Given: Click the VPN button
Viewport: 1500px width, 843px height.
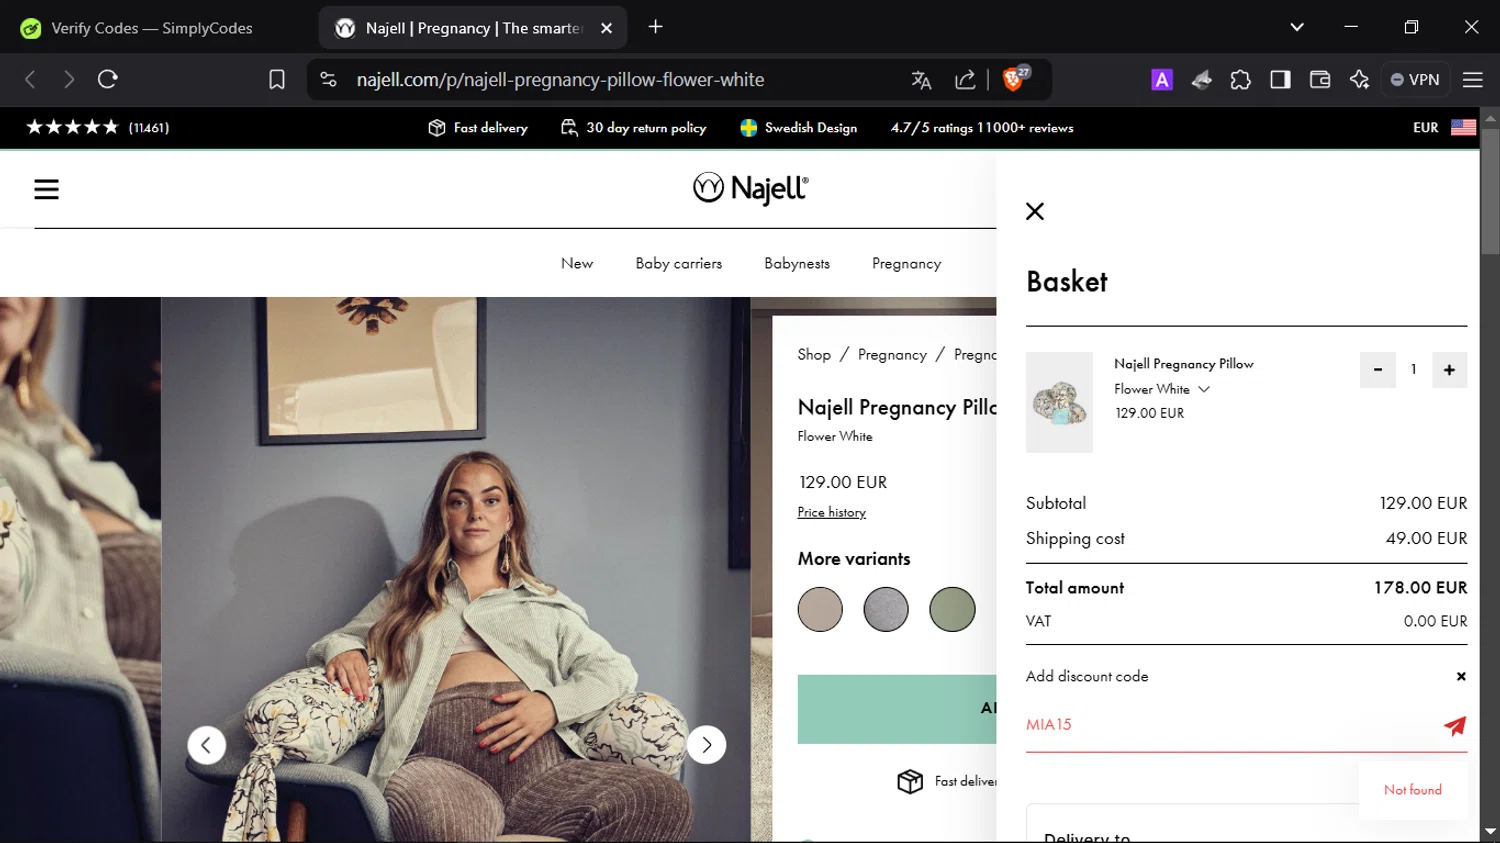Looking at the screenshot, I should point(1415,80).
